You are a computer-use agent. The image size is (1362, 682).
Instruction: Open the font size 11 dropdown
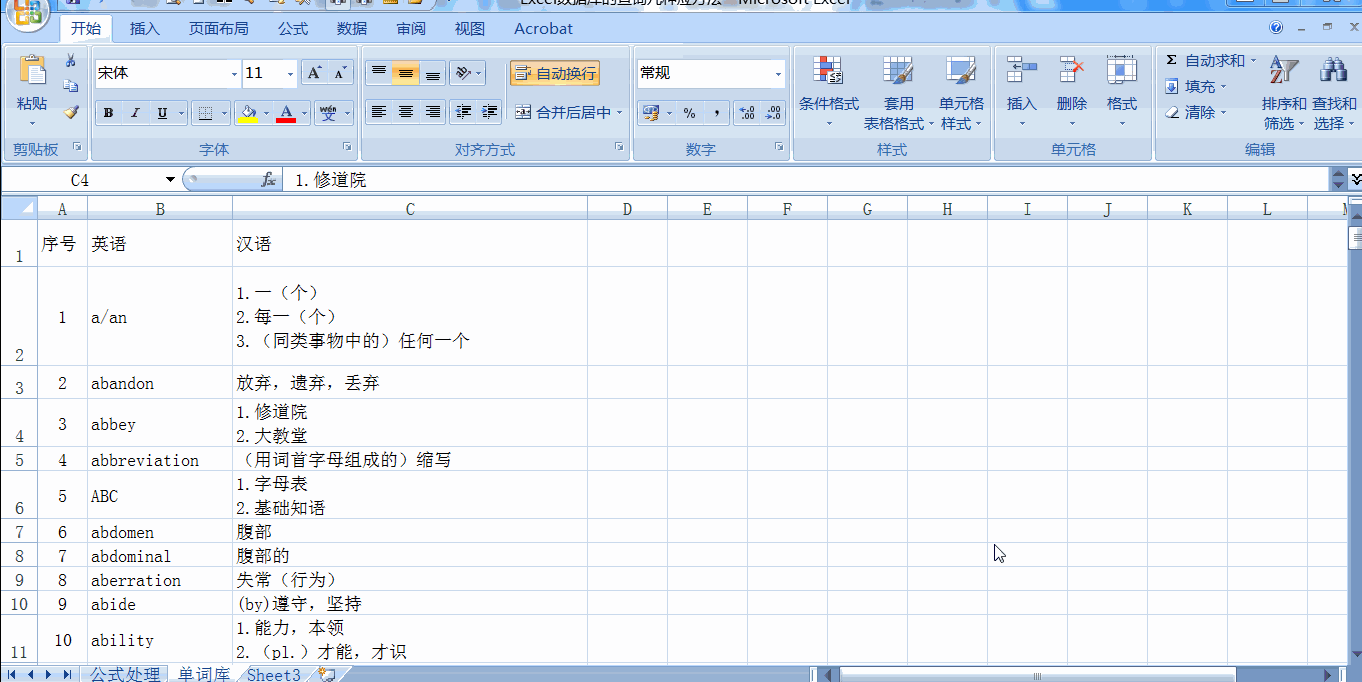coord(291,73)
